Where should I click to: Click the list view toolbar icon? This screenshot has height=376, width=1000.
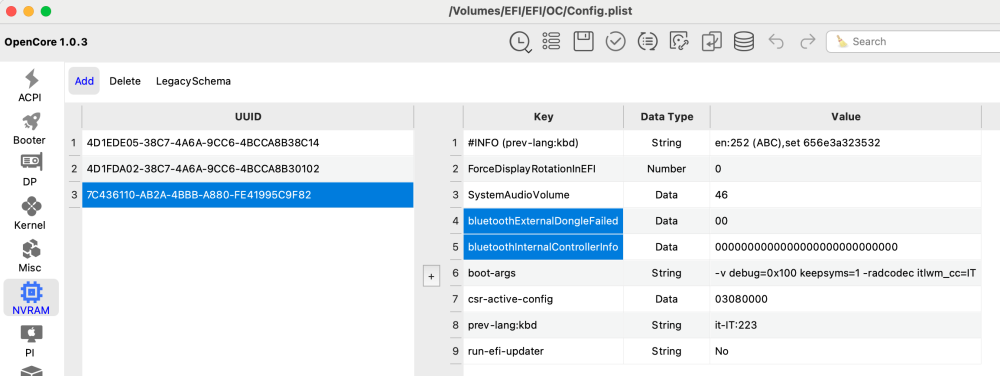[551, 42]
